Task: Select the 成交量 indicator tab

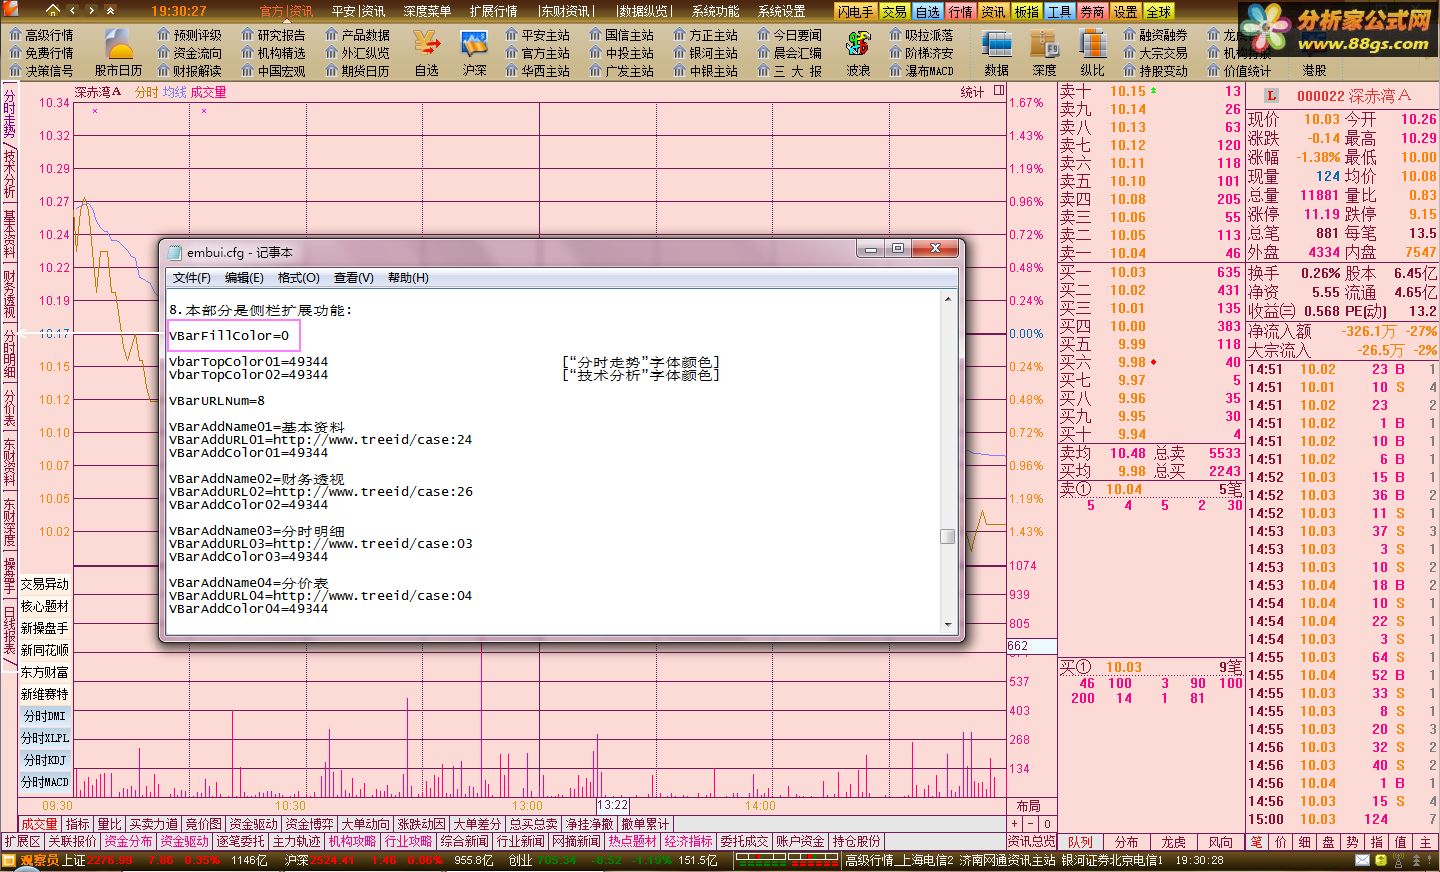Action: coord(39,824)
